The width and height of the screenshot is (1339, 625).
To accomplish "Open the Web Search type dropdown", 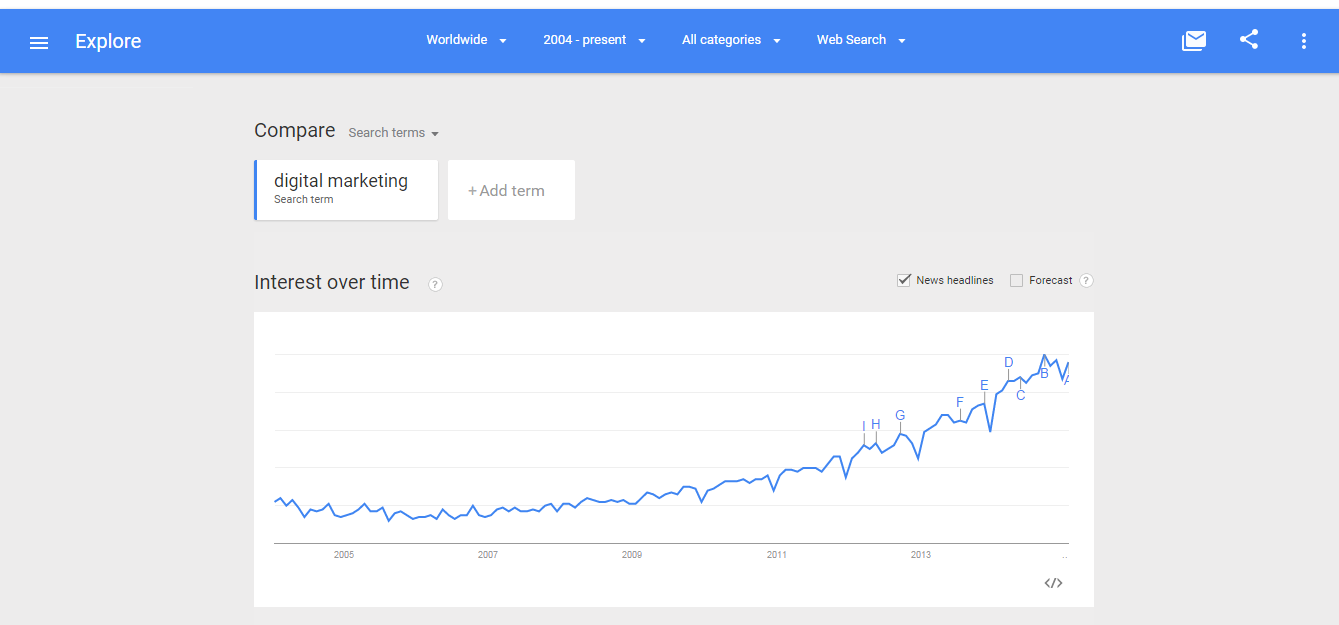I will [x=861, y=40].
